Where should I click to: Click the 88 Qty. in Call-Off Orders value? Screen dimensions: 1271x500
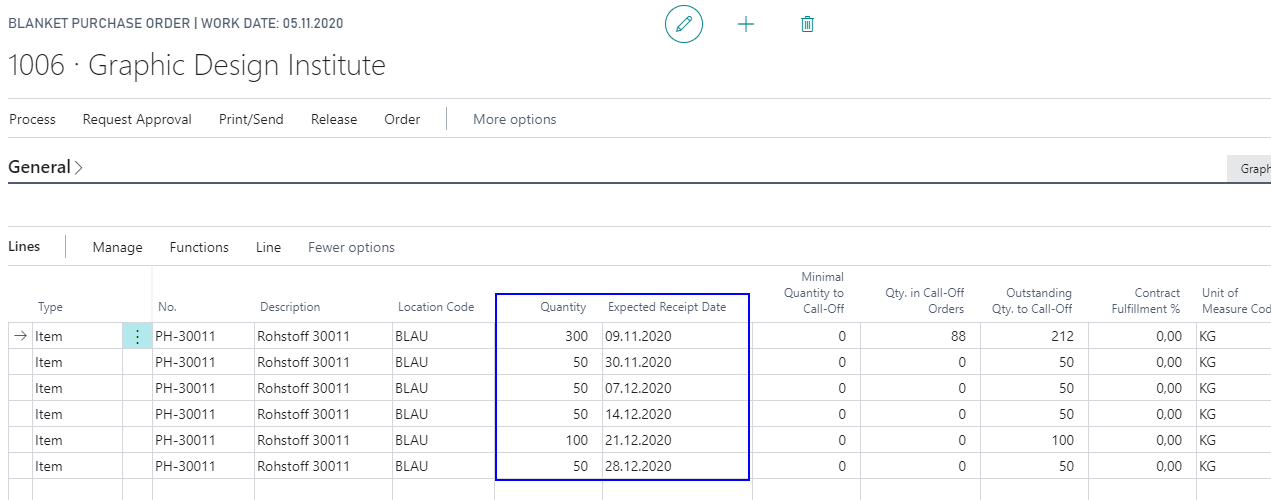pos(958,336)
